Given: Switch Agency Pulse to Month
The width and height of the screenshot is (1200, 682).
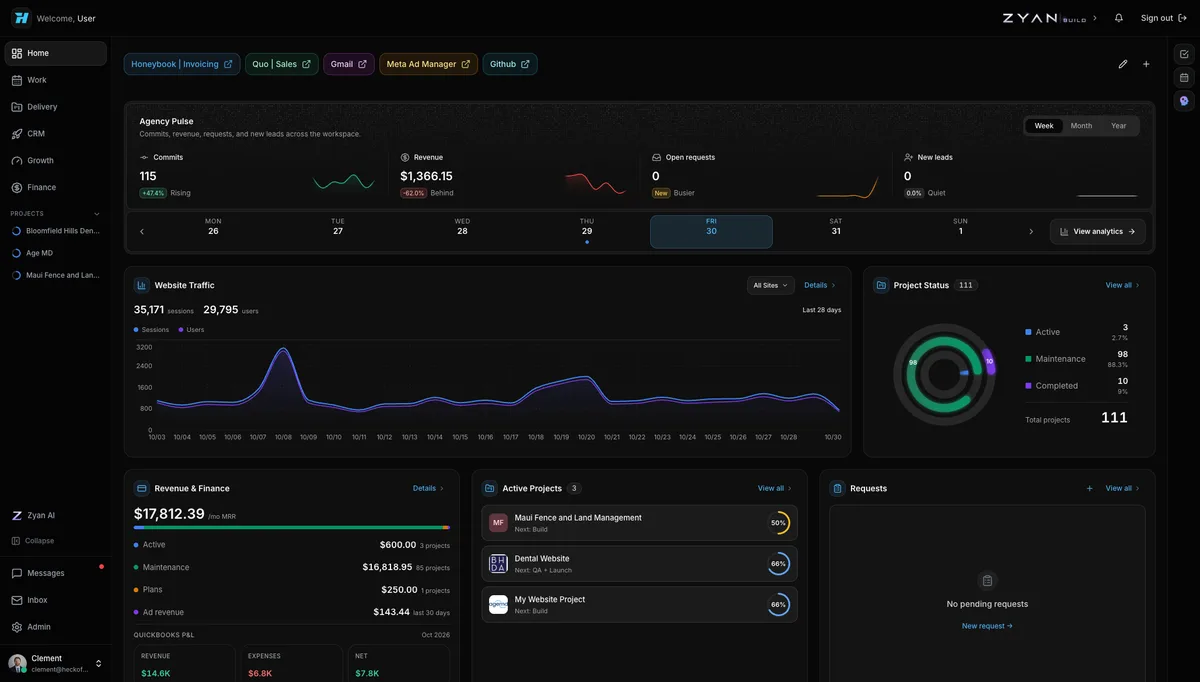Looking at the screenshot, I should [1081, 126].
